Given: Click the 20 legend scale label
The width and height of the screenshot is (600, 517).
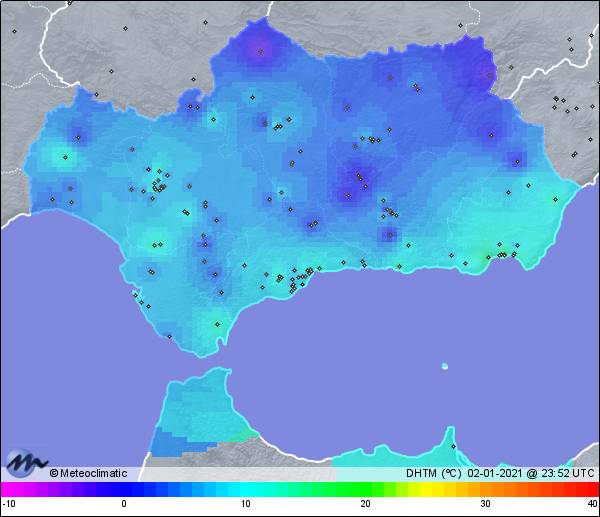Looking at the screenshot, I should (x=365, y=504).
